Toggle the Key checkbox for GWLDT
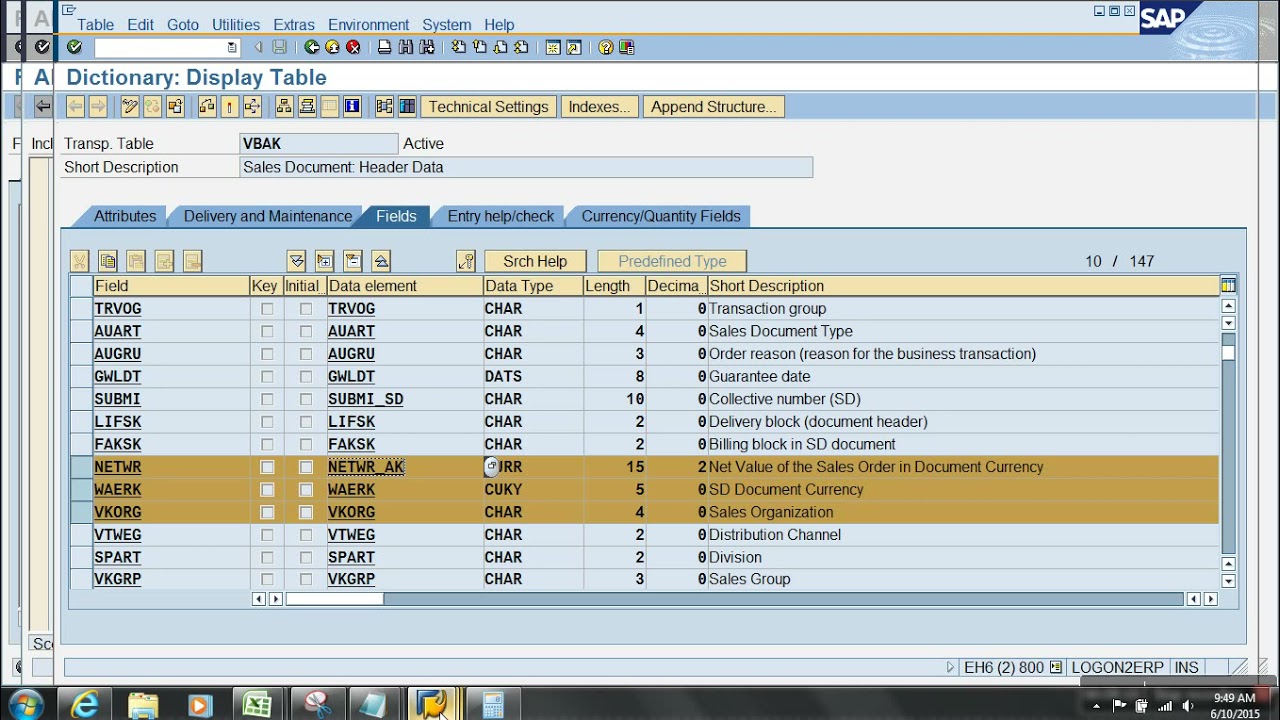 [267, 377]
